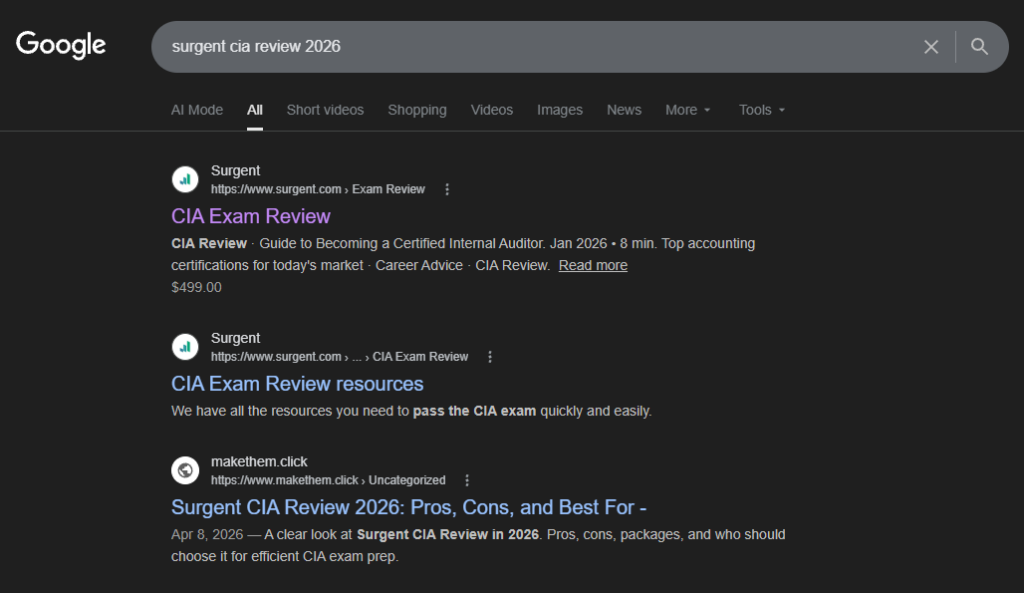1024x593 pixels.
Task: Click the Surgent favicon on second result
Action: click(x=185, y=347)
